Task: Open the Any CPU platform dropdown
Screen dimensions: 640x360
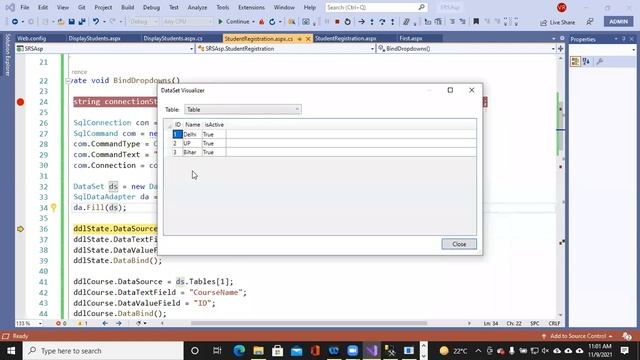Action: [x=187, y=22]
